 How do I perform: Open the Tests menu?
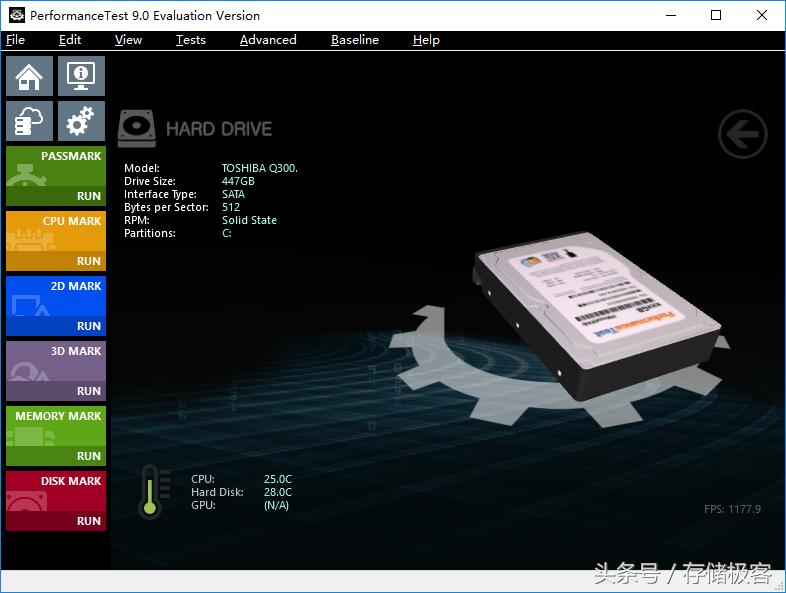point(190,40)
